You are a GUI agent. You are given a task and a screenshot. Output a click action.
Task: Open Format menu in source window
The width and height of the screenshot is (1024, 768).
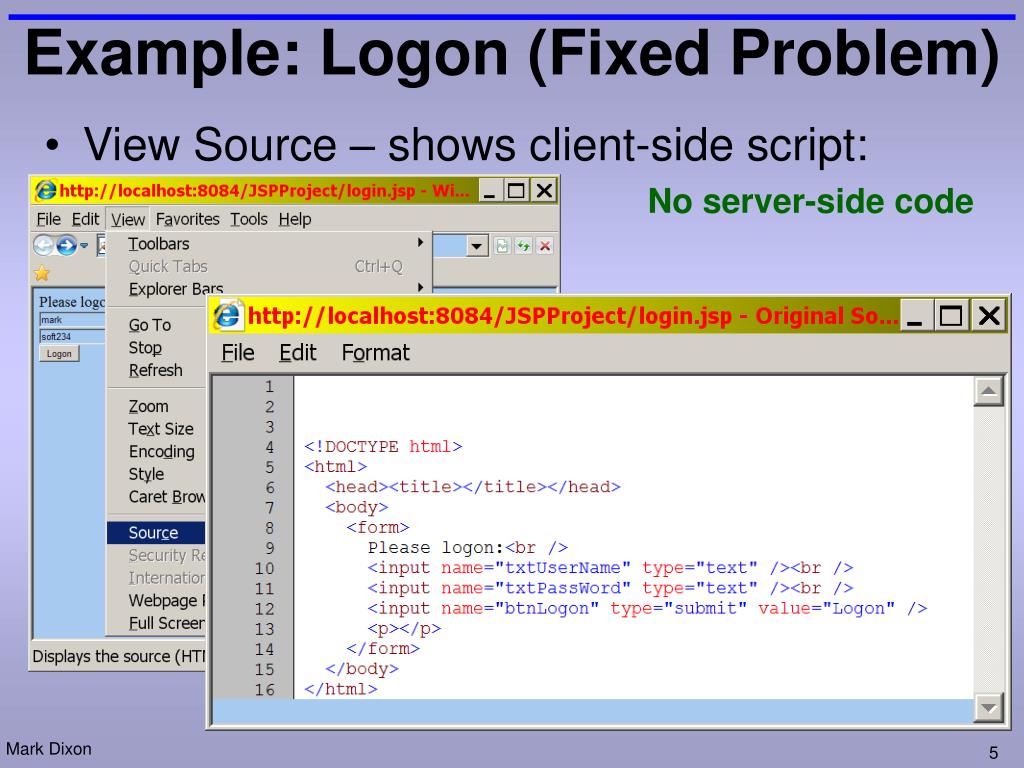click(376, 353)
